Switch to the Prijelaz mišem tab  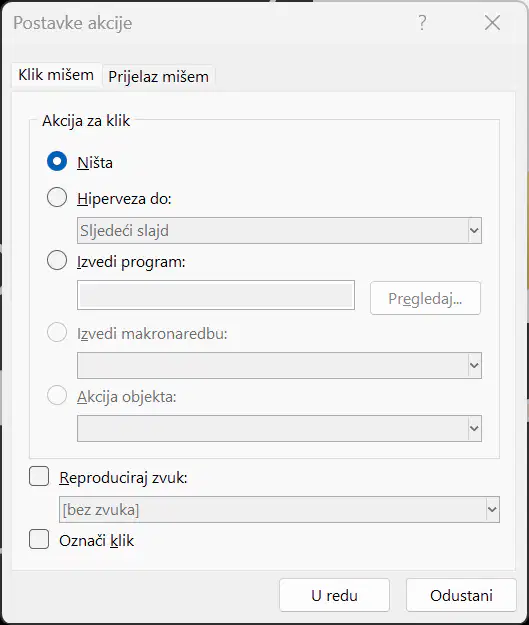(158, 77)
